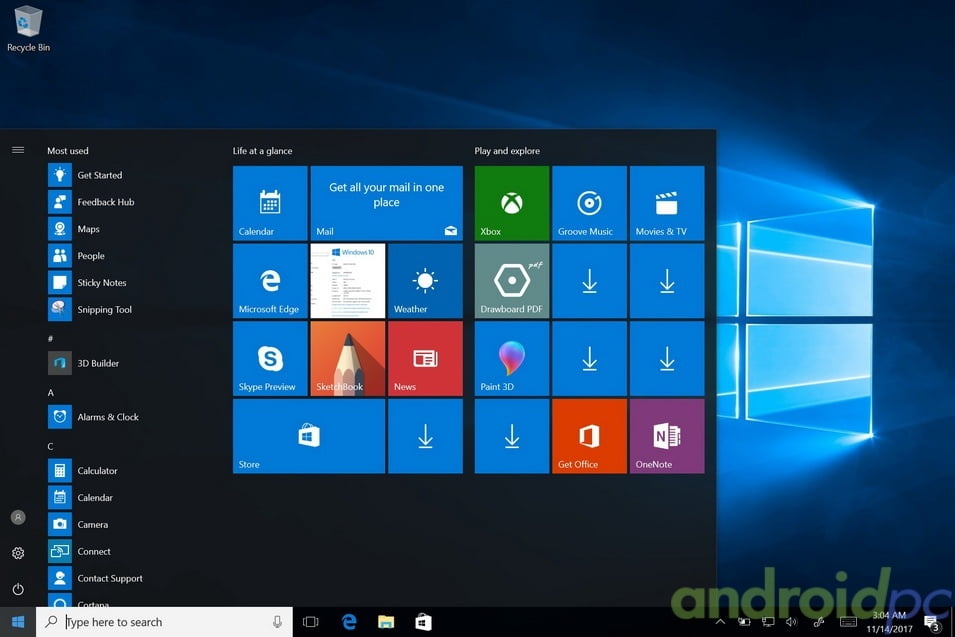Image resolution: width=955 pixels, height=637 pixels.
Task: Jump to letter A section header
Action: [51, 393]
